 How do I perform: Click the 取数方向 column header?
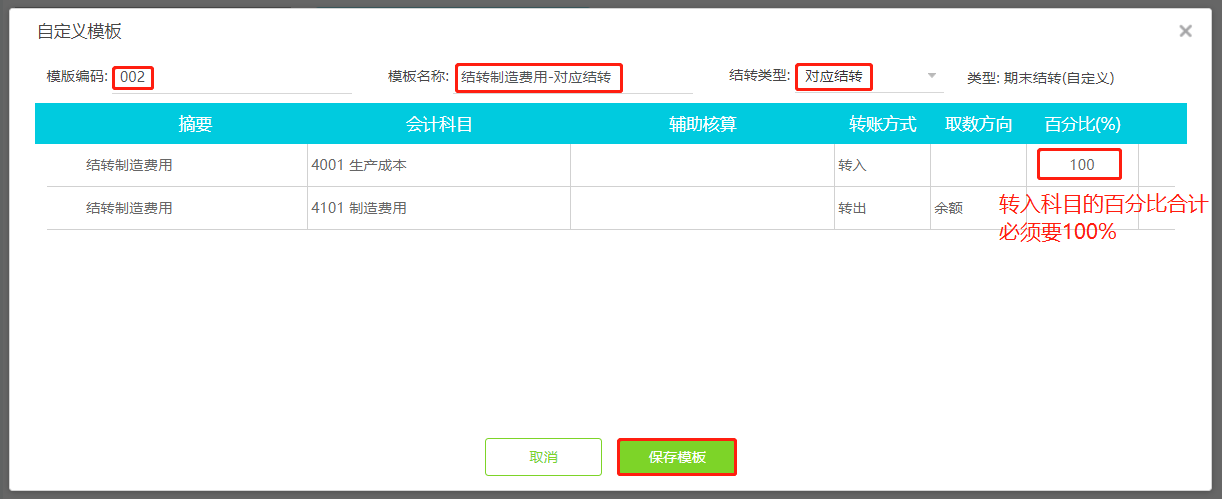979,124
